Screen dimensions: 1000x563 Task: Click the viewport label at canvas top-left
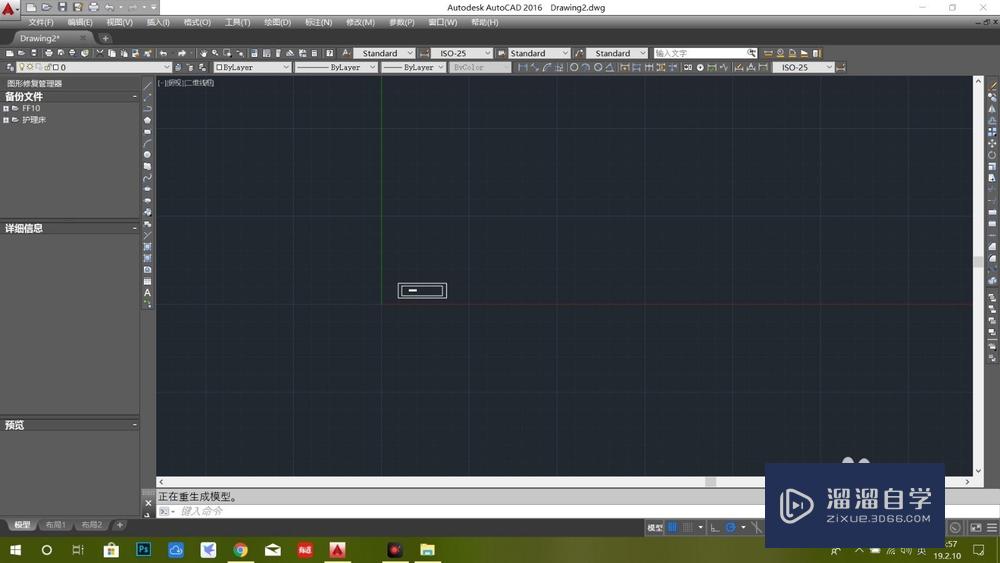coord(186,83)
